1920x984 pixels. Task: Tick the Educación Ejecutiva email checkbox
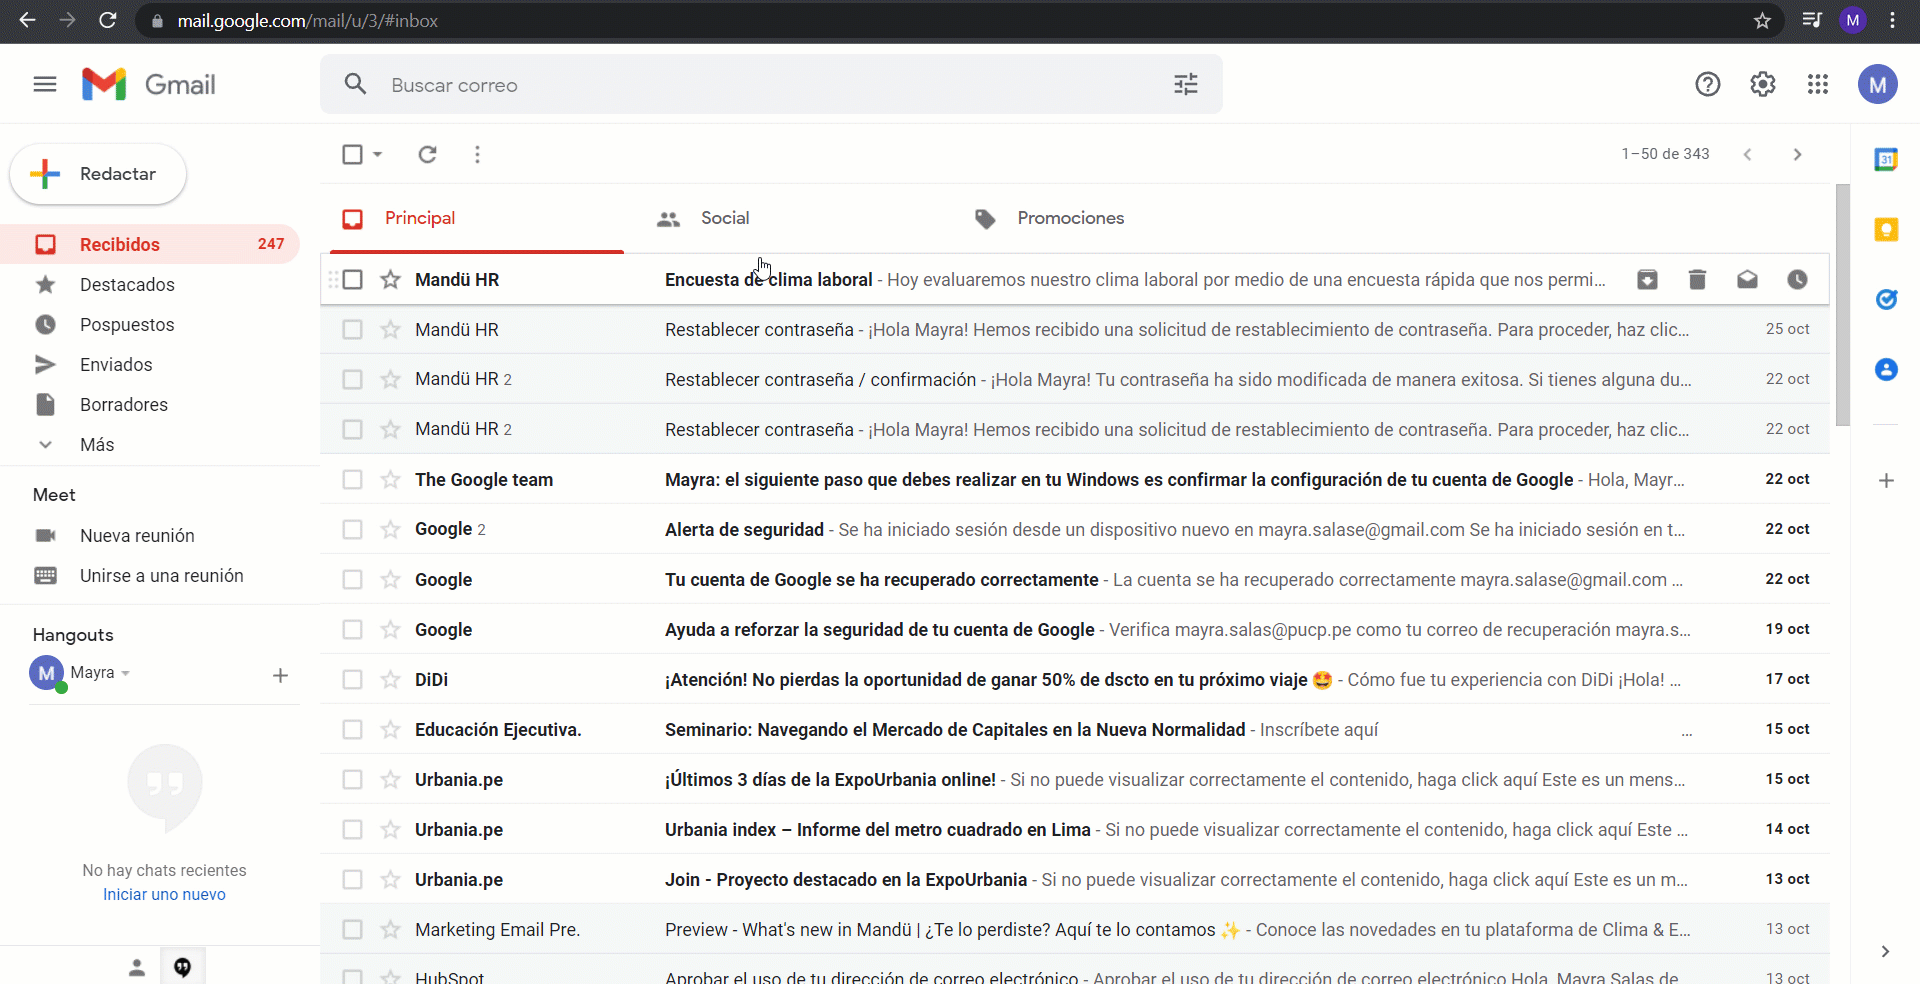click(352, 730)
